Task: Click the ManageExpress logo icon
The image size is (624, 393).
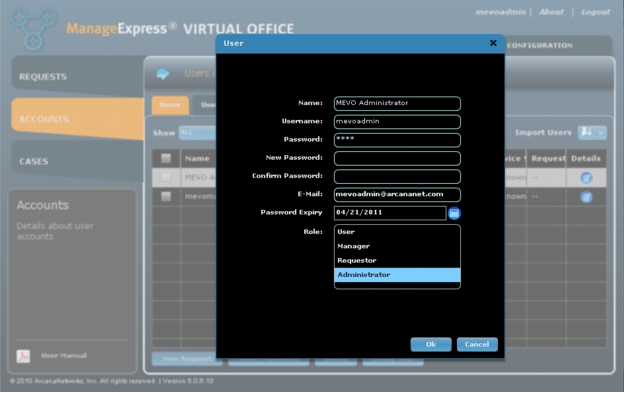Action: click(x=33, y=29)
